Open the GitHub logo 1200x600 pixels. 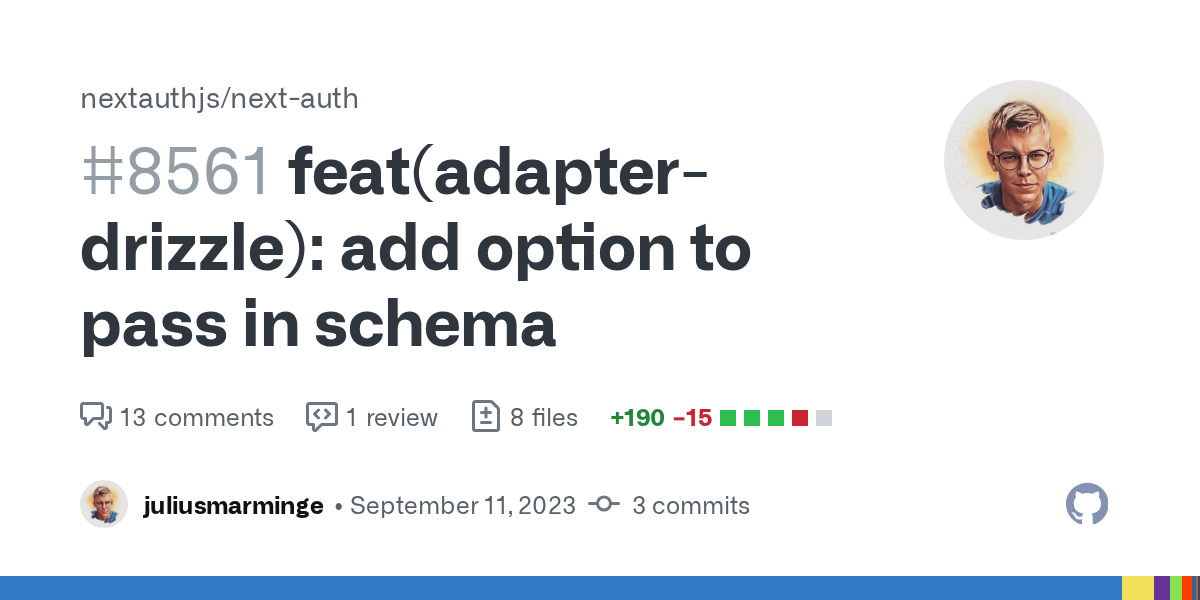tap(1087, 504)
